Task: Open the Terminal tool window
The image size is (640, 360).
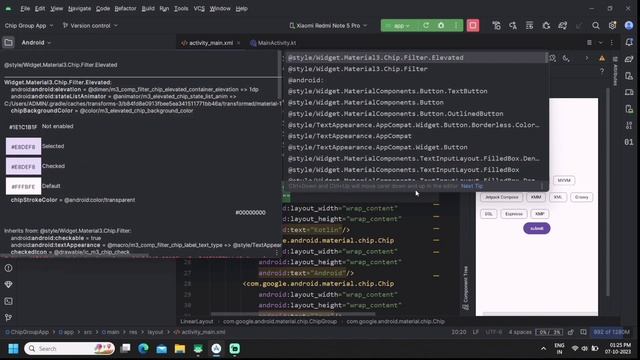Action: coord(8,301)
